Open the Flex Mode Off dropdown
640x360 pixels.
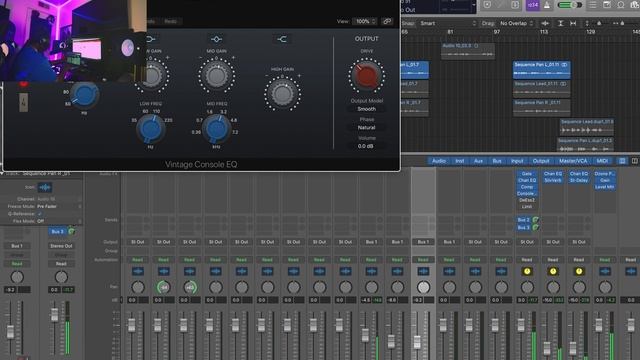click(59, 221)
